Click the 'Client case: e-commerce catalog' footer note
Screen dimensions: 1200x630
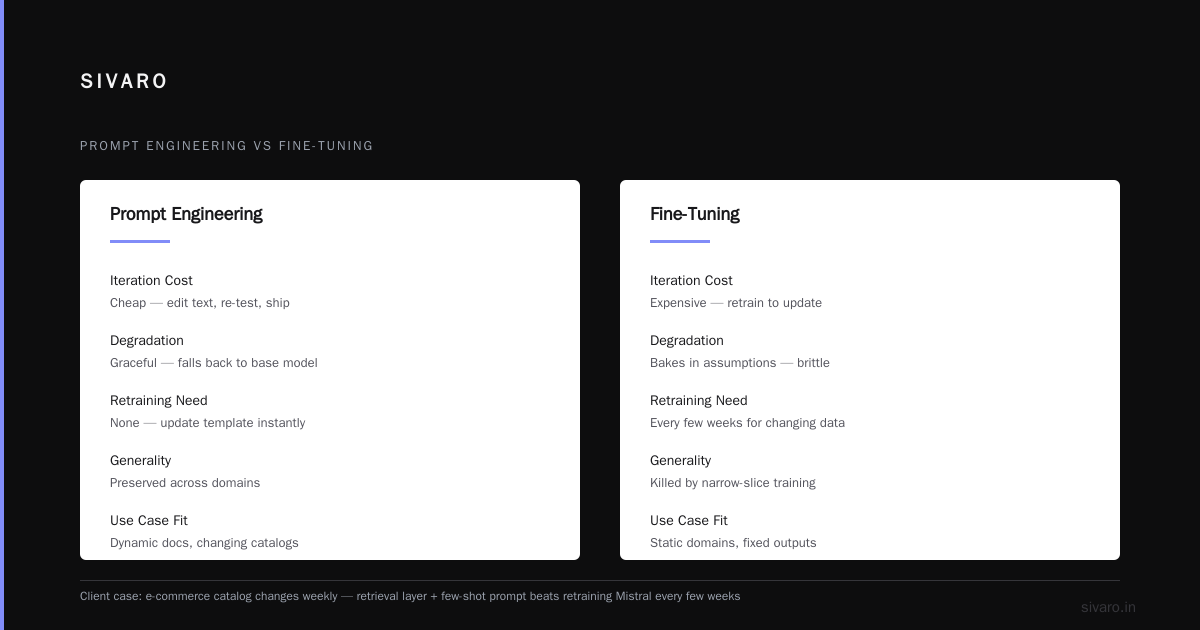410,596
